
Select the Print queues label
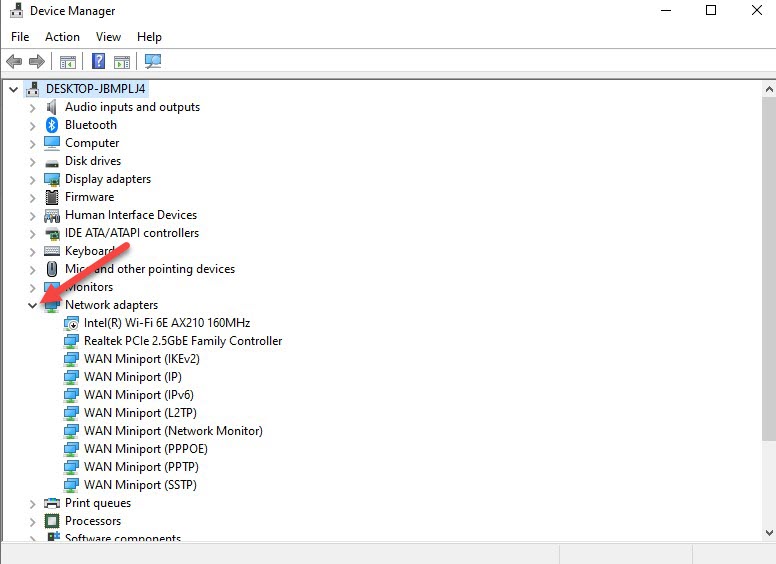[x=98, y=503]
